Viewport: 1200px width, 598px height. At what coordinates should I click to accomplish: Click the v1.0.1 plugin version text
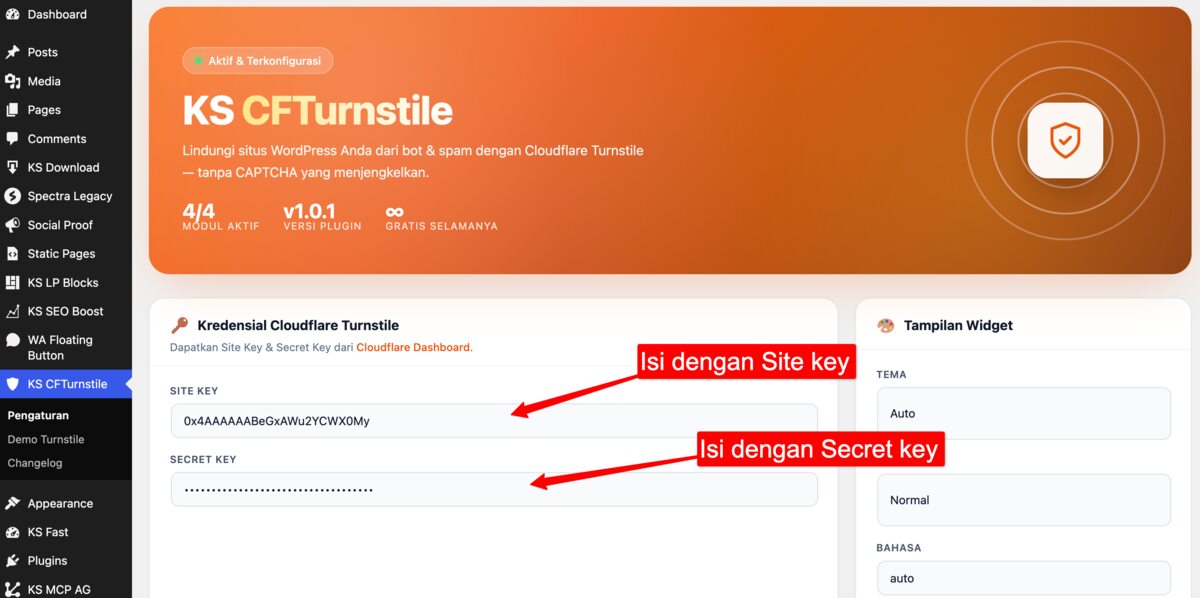(x=309, y=212)
